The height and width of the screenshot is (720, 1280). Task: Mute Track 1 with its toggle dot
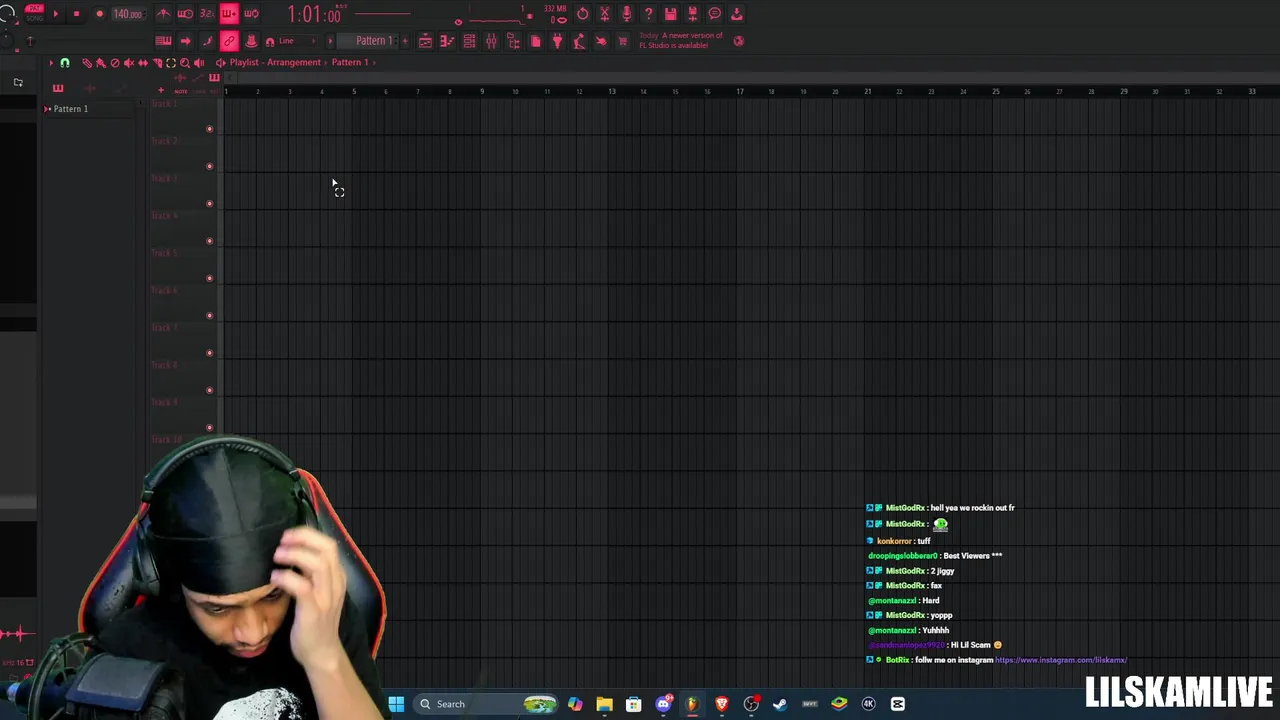(x=209, y=129)
